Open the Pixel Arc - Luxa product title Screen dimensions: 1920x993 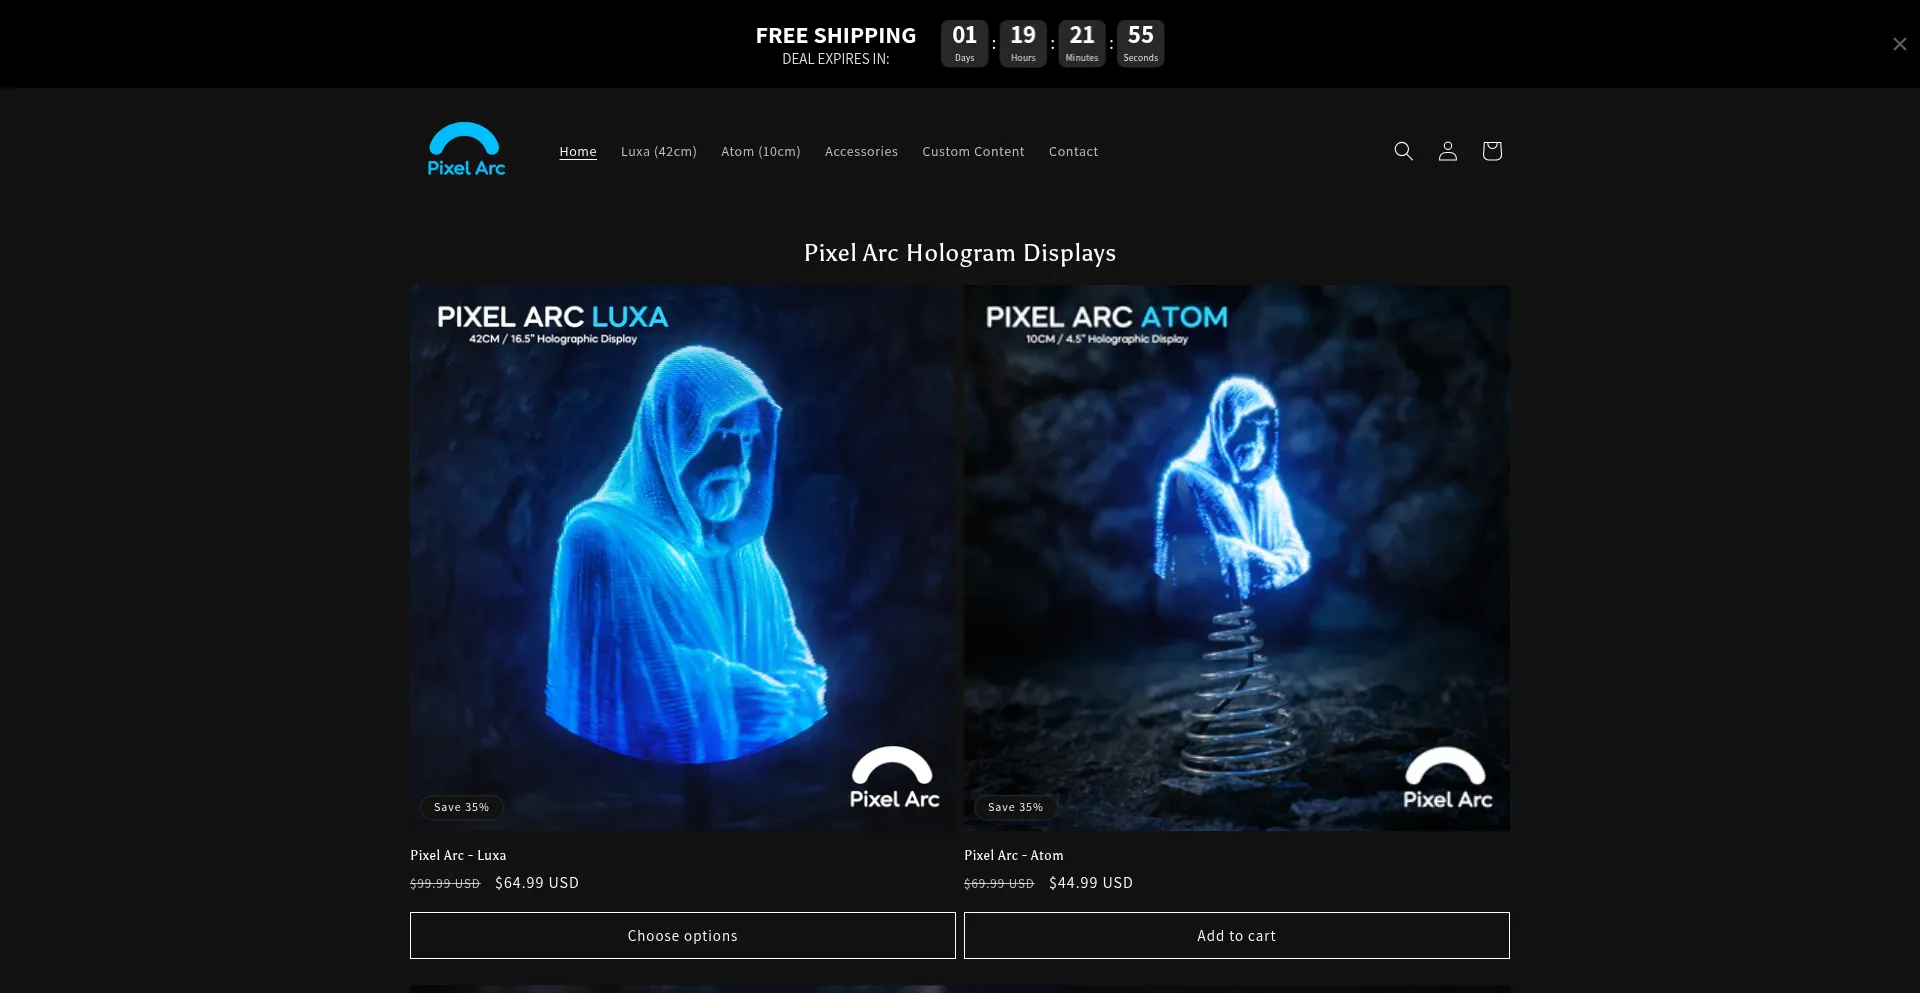pos(458,856)
